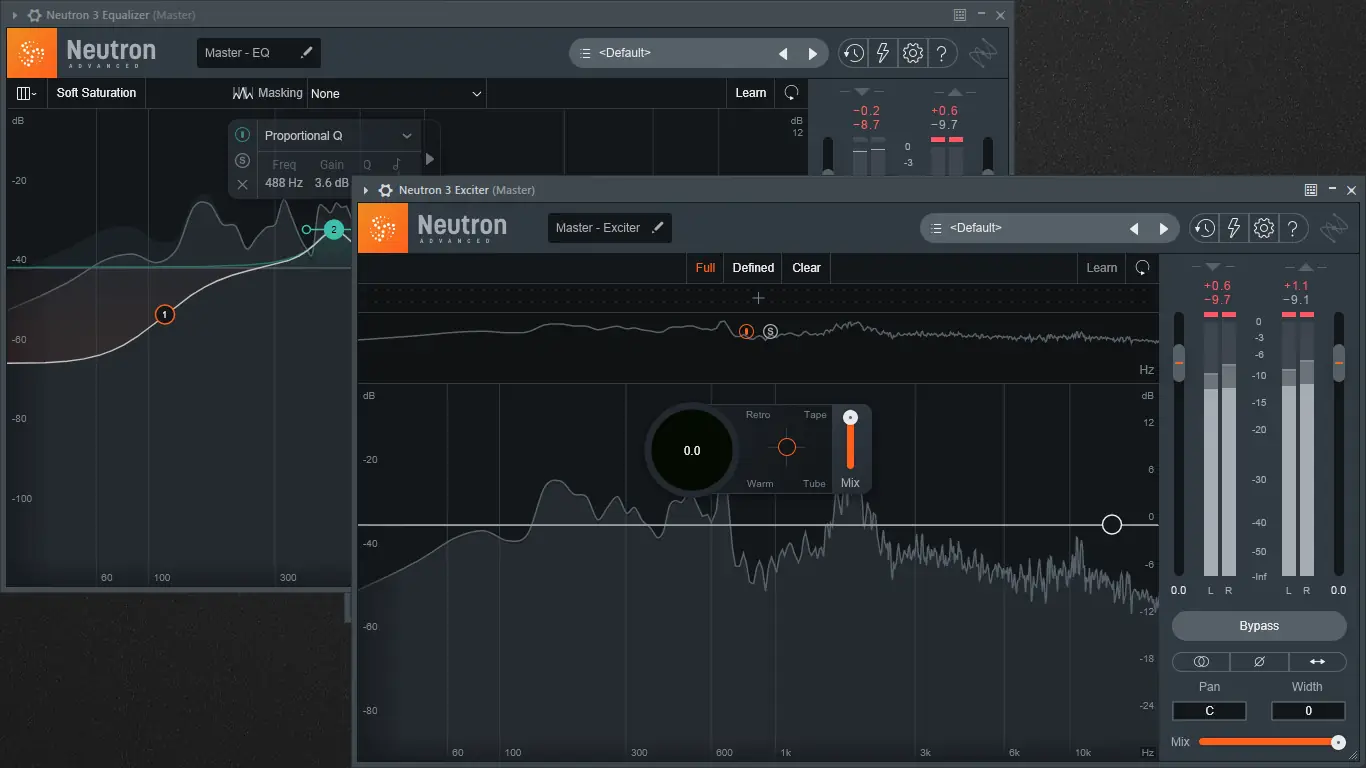Reset the Equalizer with the circular arrow
This screenshot has height=768, width=1366.
tap(791, 93)
